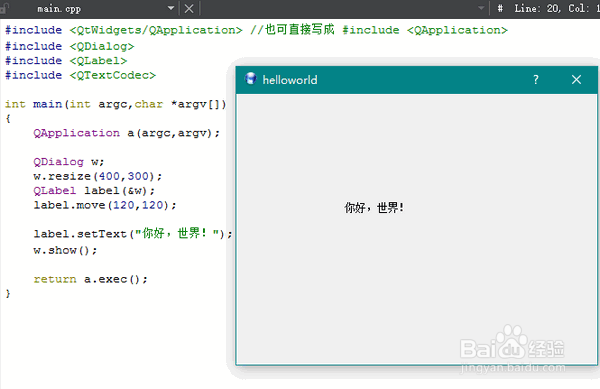600x389 pixels.
Task: Click the #include <QDialog> line
Action: pos(70,46)
